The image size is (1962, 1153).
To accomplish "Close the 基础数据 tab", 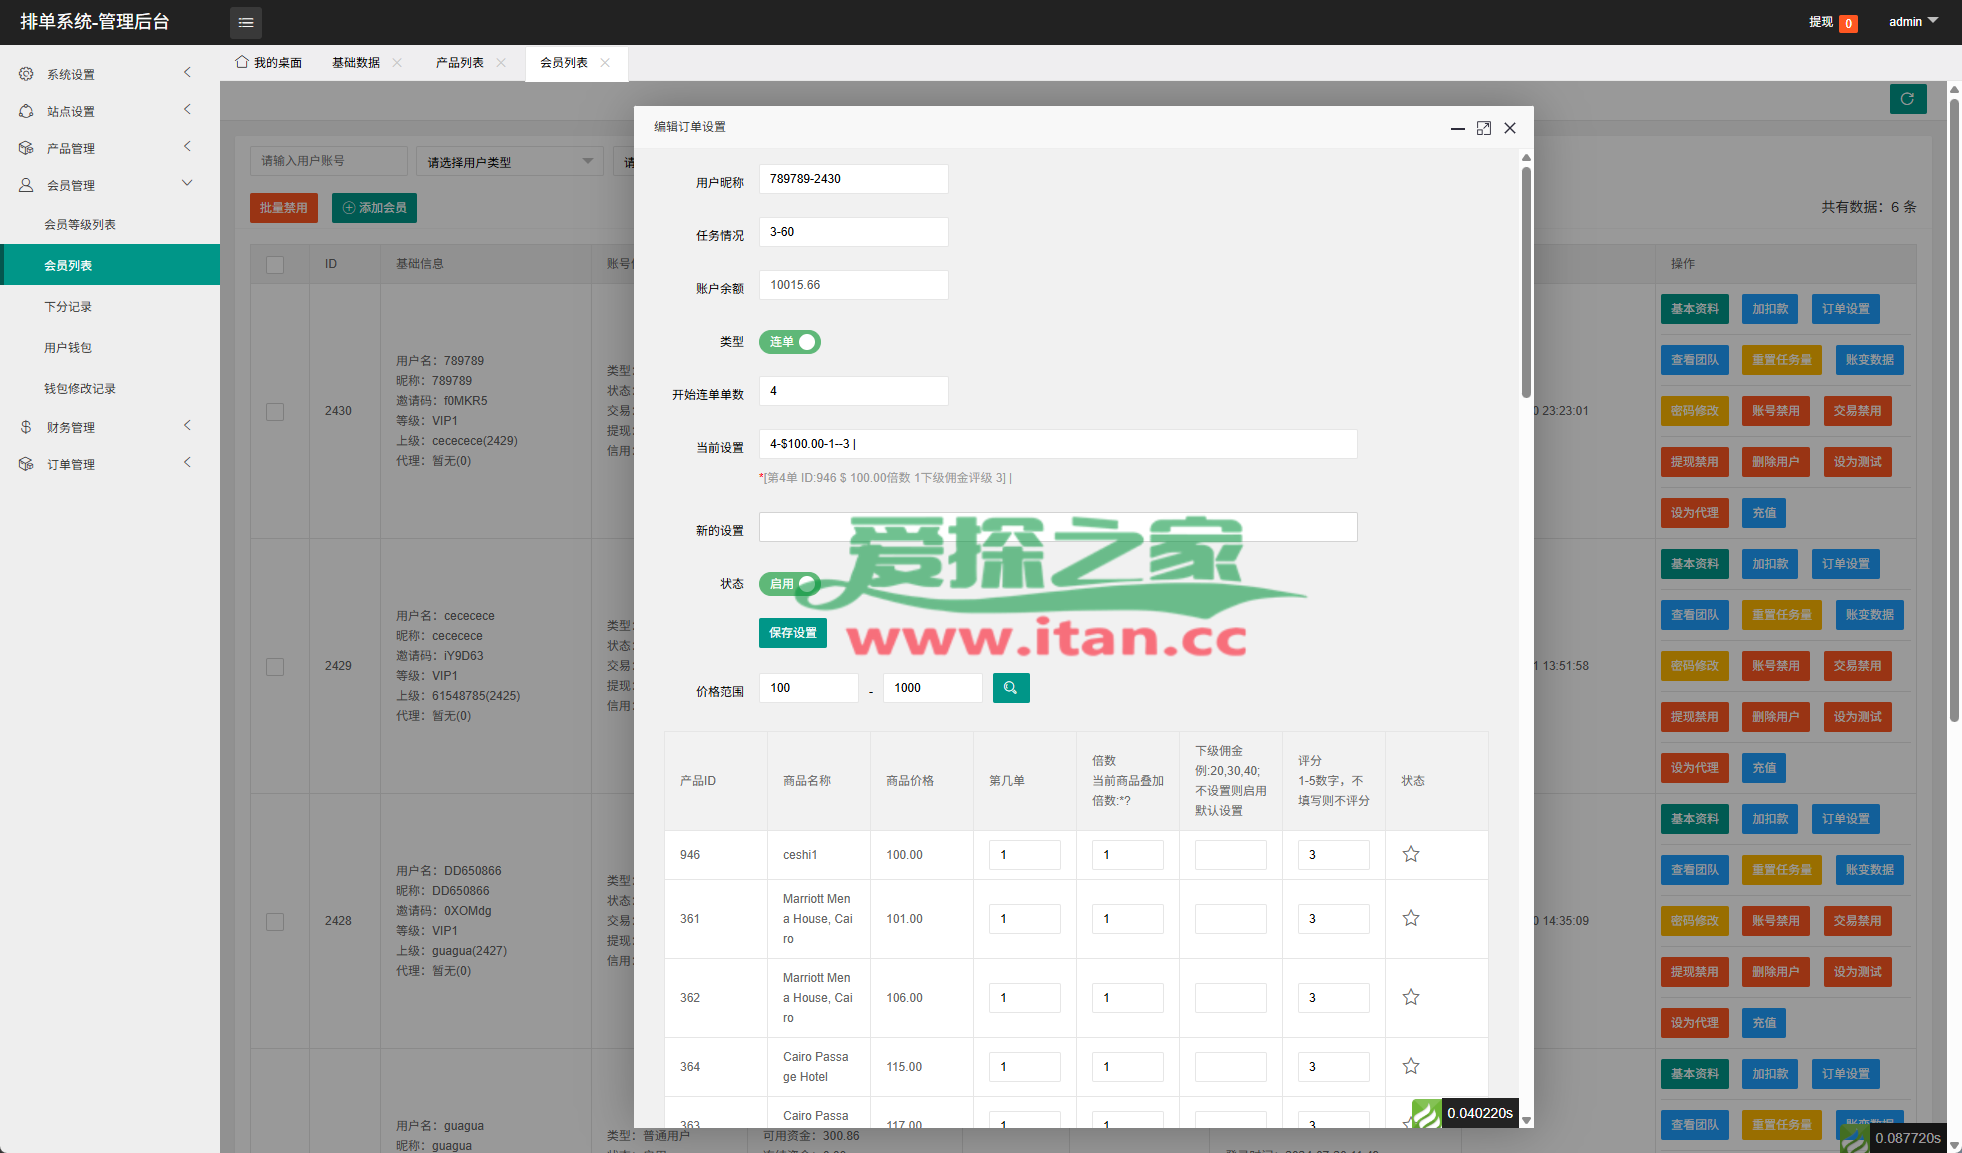I will 397,62.
